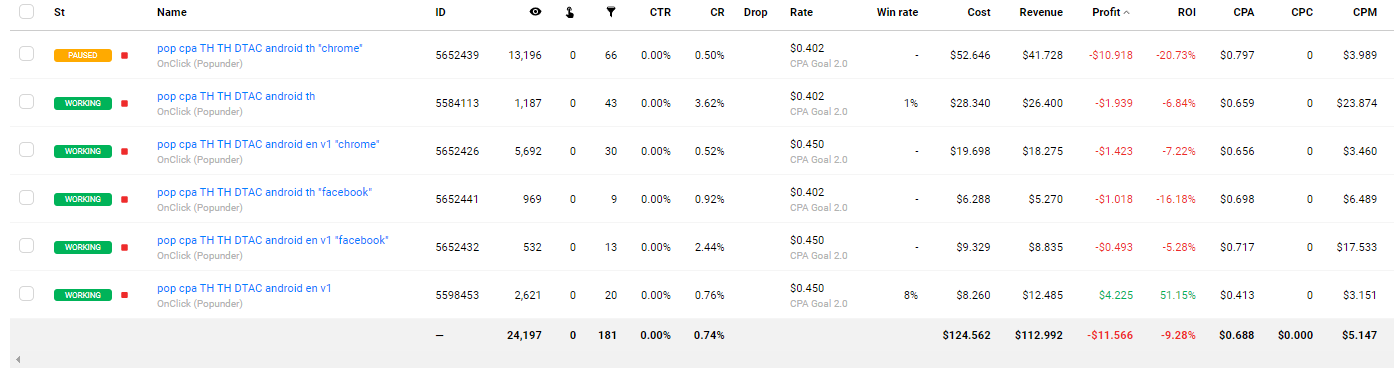Click WORKING badge for campaign 5652426

click(x=82, y=151)
